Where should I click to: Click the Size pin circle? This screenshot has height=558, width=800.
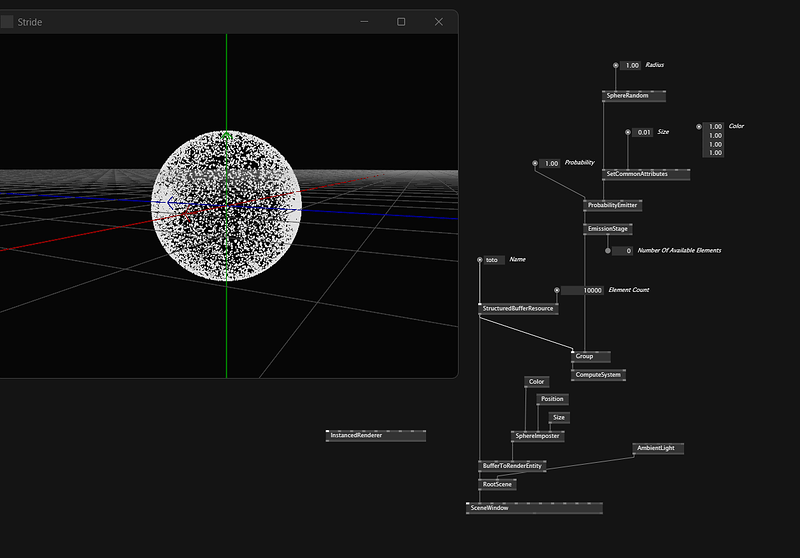coord(628,132)
